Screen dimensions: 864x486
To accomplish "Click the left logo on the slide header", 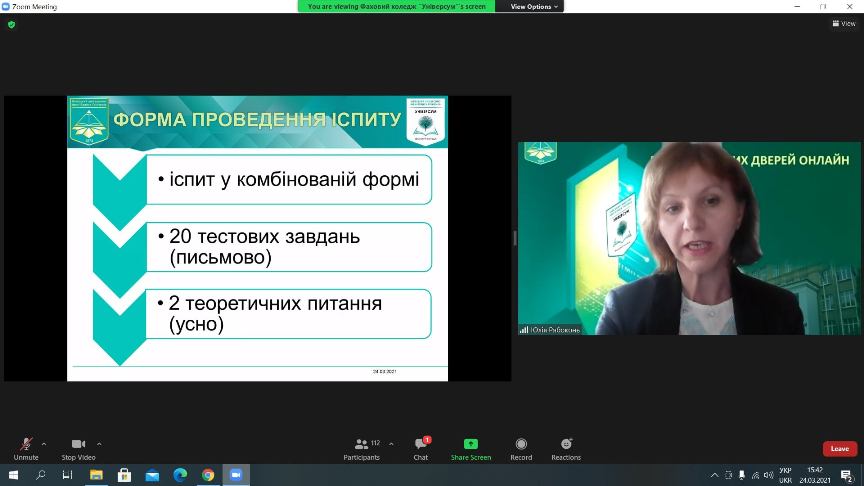I will tap(89, 121).
